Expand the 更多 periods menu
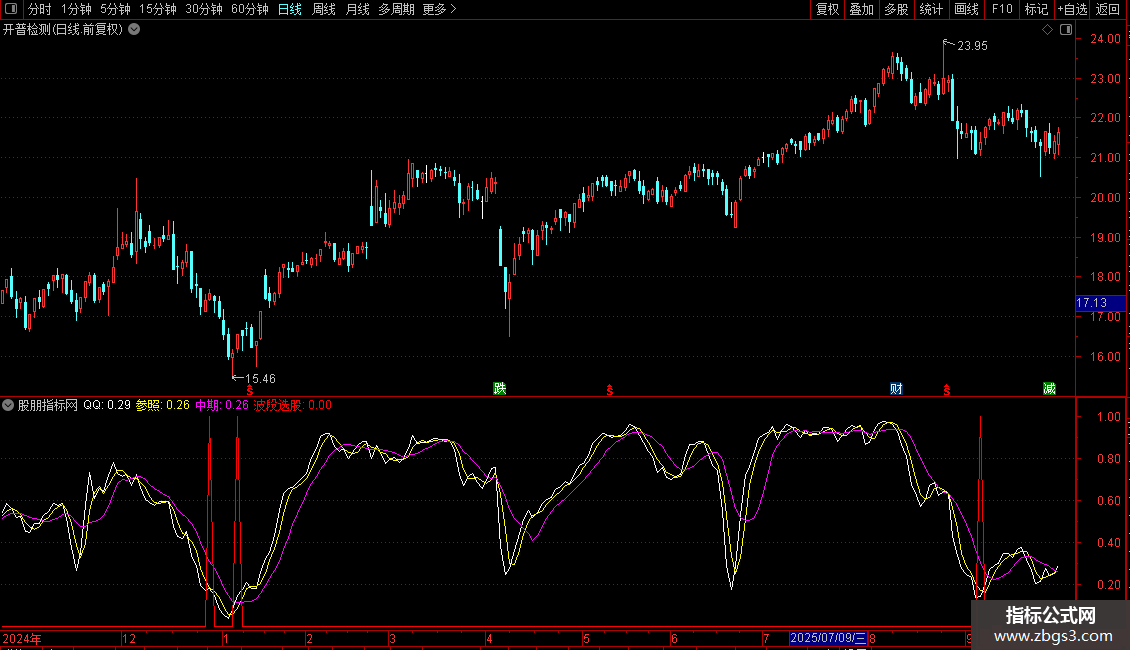The width and height of the screenshot is (1130, 650). click(439, 9)
